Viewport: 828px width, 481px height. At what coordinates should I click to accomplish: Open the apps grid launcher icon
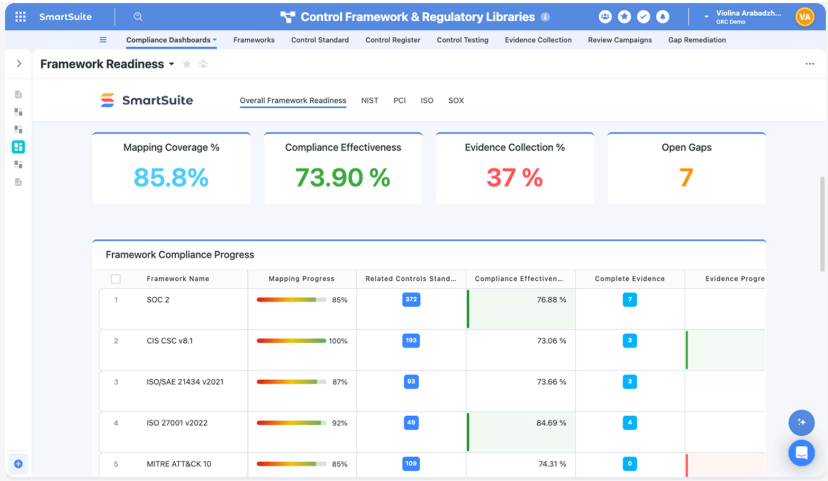(21, 17)
